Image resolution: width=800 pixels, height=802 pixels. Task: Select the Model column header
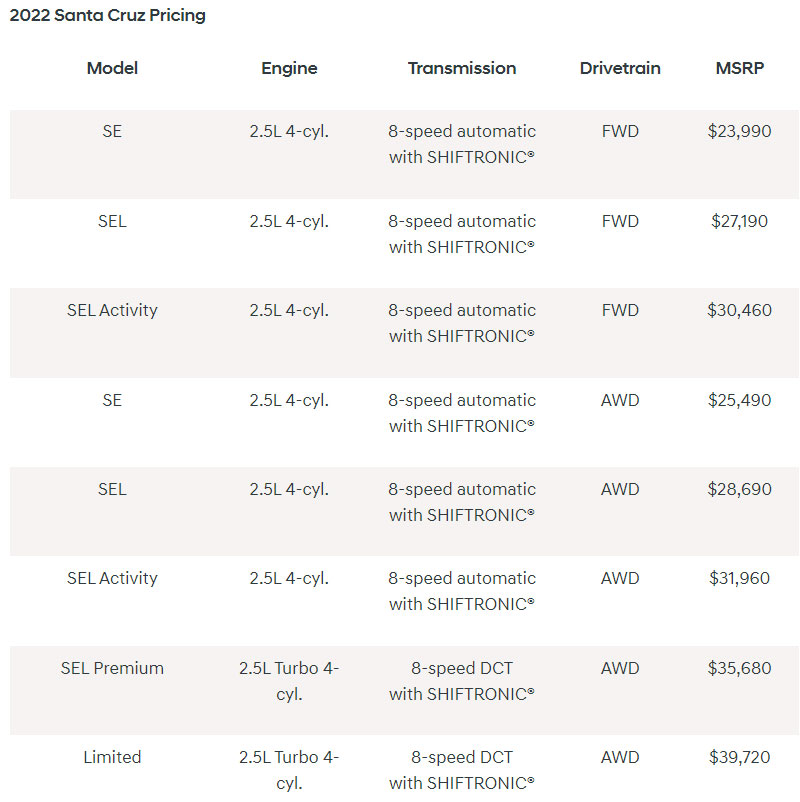click(112, 68)
